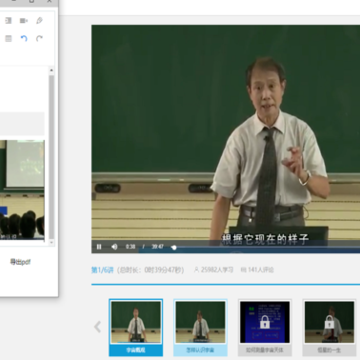Image resolution: width=360 pixels, height=360 pixels.
Task: Click the insert-page icon in the notes toolbar
Action: [8, 21]
